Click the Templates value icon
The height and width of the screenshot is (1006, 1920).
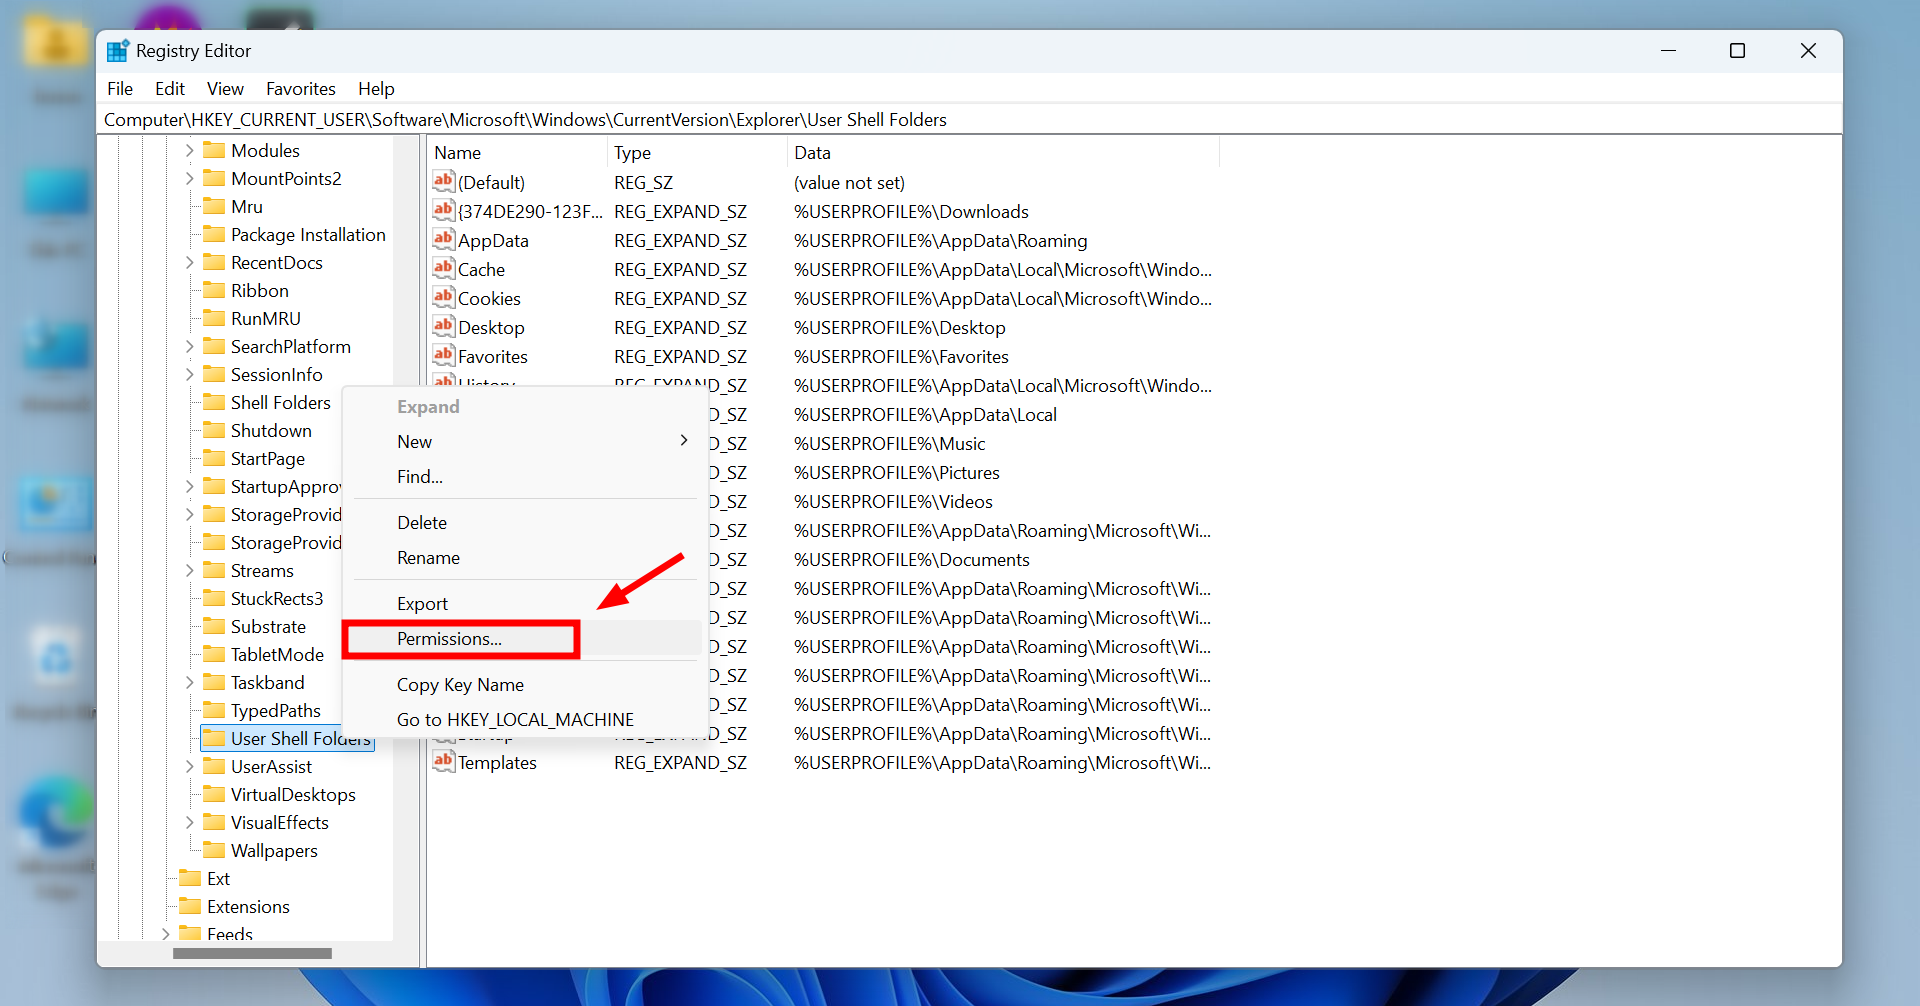442,761
